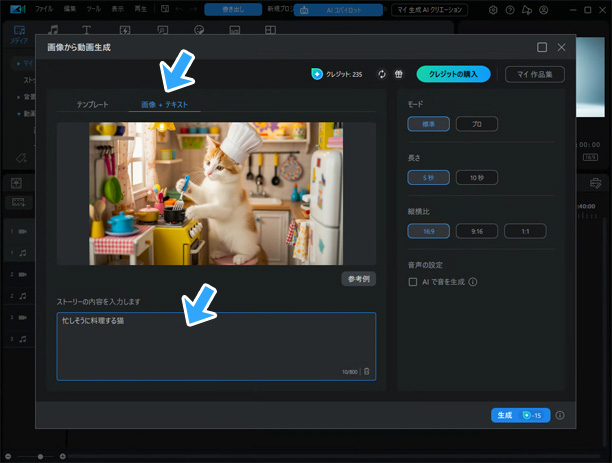Click the credit shield icon
The width and height of the screenshot is (612, 463).
(x=317, y=74)
